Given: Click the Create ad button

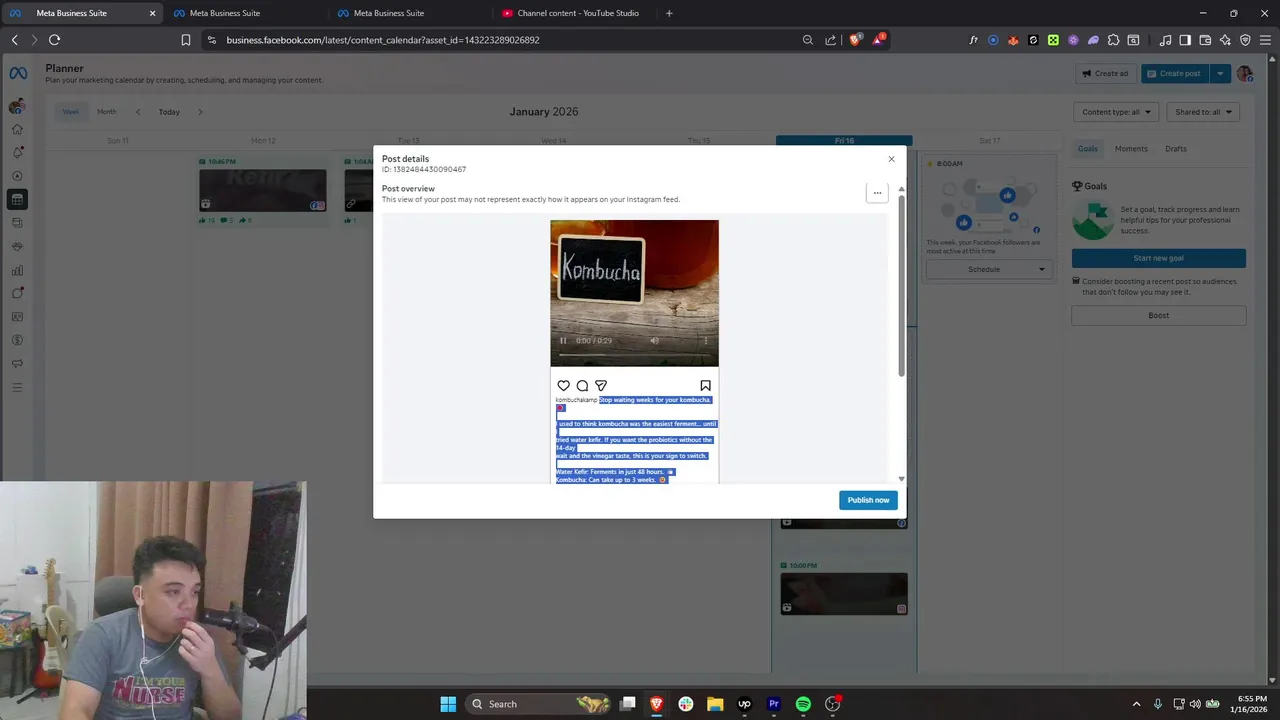Looking at the screenshot, I should coord(1105,73).
